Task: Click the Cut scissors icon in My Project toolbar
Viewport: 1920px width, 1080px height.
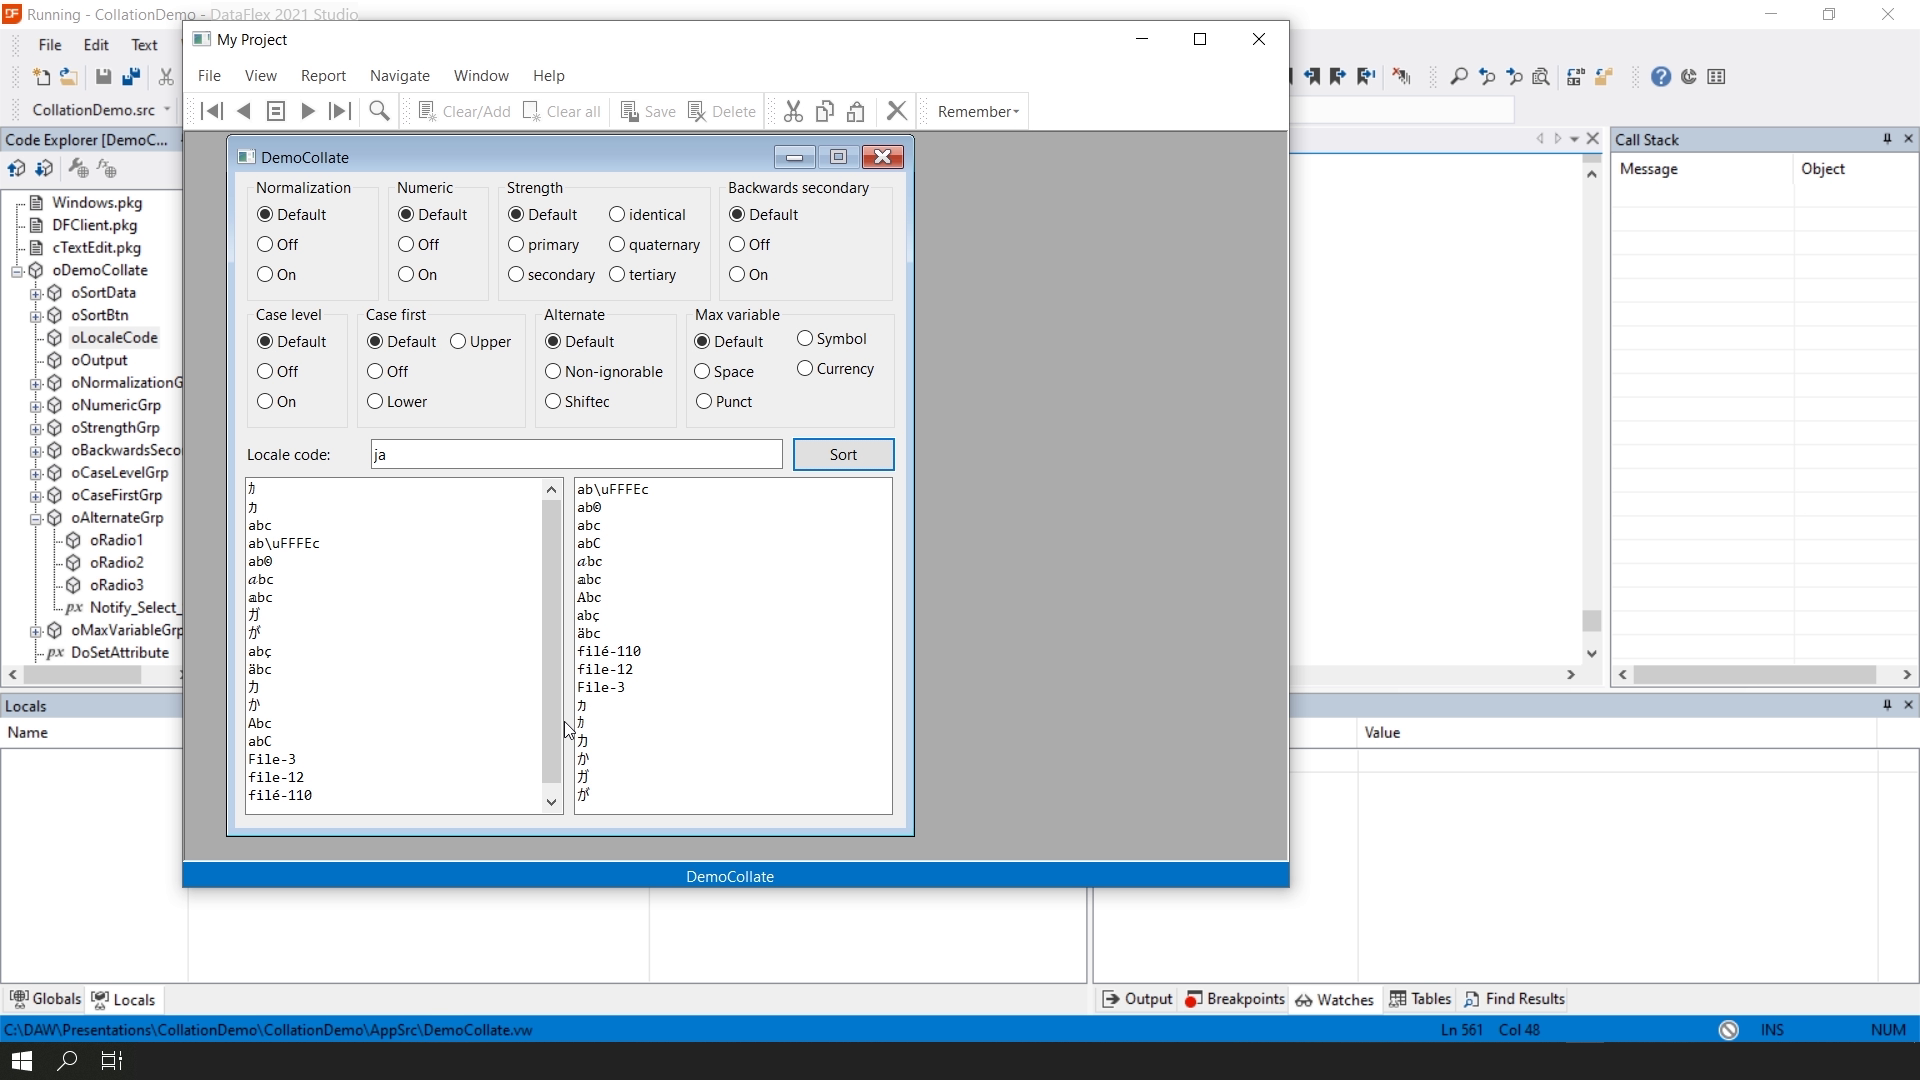Action: pyautogui.click(x=793, y=111)
